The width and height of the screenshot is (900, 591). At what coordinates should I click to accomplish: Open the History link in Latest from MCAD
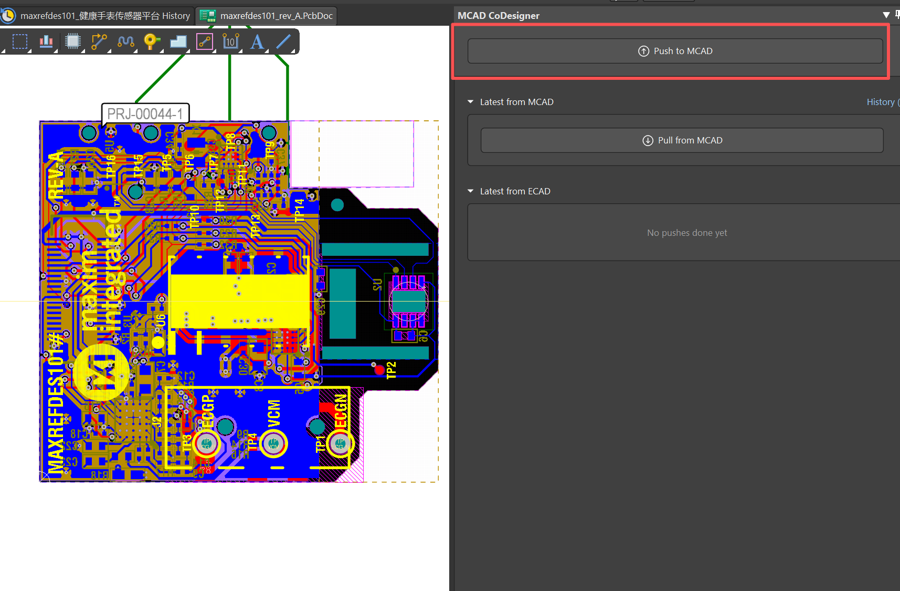[x=881, y=102]
